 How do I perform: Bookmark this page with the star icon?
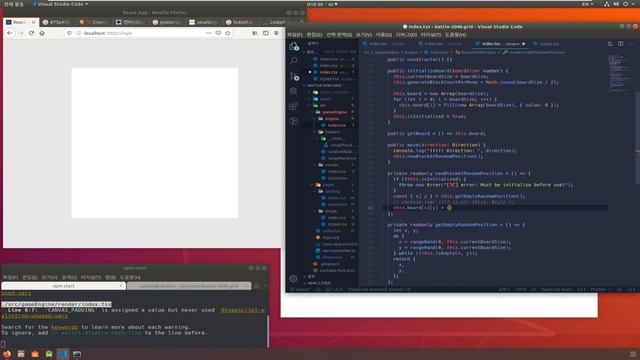click(x=228, y=33)
